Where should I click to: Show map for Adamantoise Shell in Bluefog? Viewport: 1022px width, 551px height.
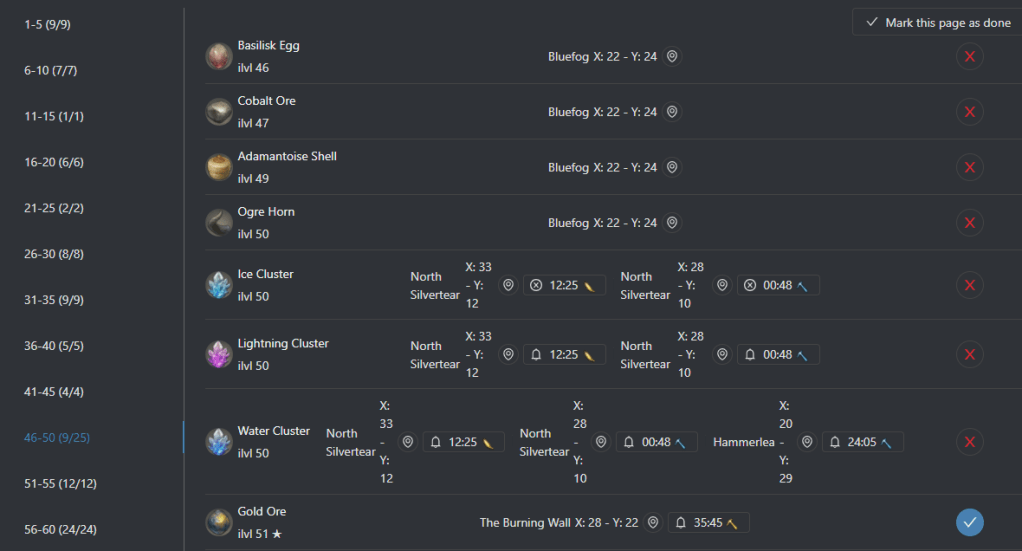click(672, 167)
